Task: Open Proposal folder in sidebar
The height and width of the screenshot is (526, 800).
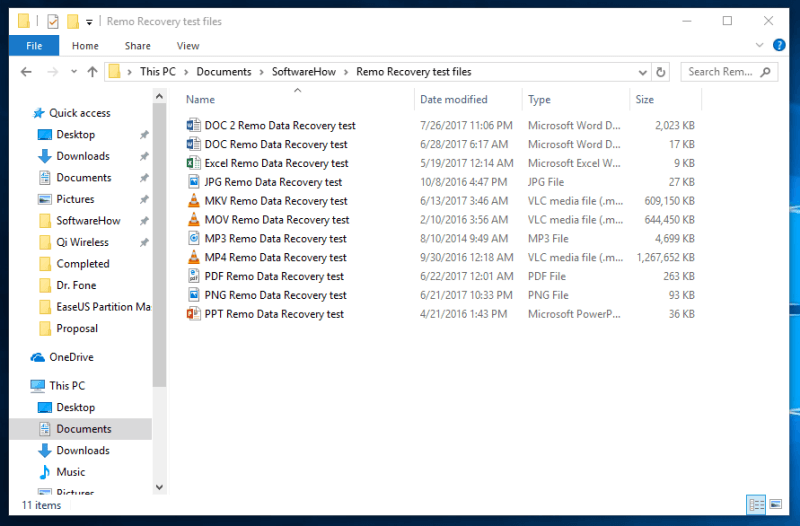Action: pos(77,329)
